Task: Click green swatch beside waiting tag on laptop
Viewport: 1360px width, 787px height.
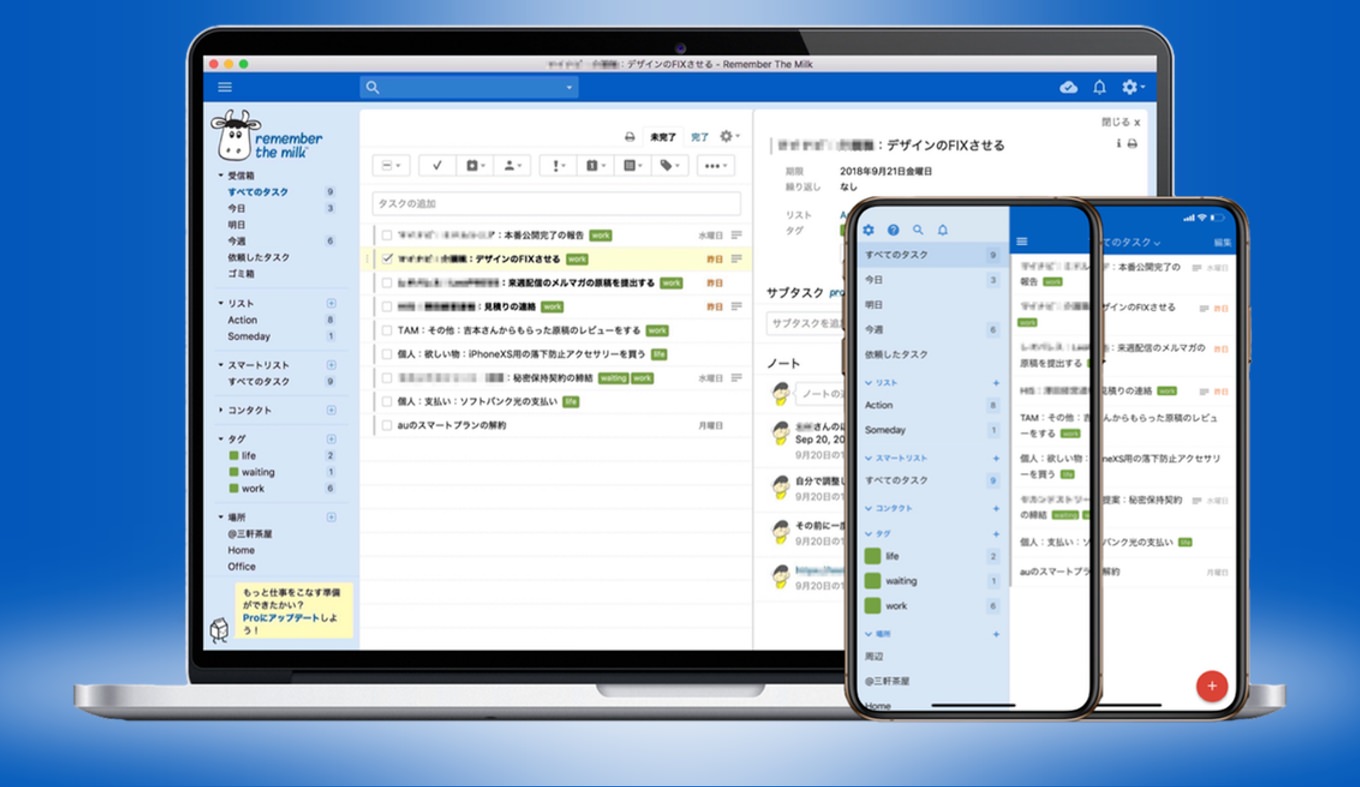Action: (233, 472)
